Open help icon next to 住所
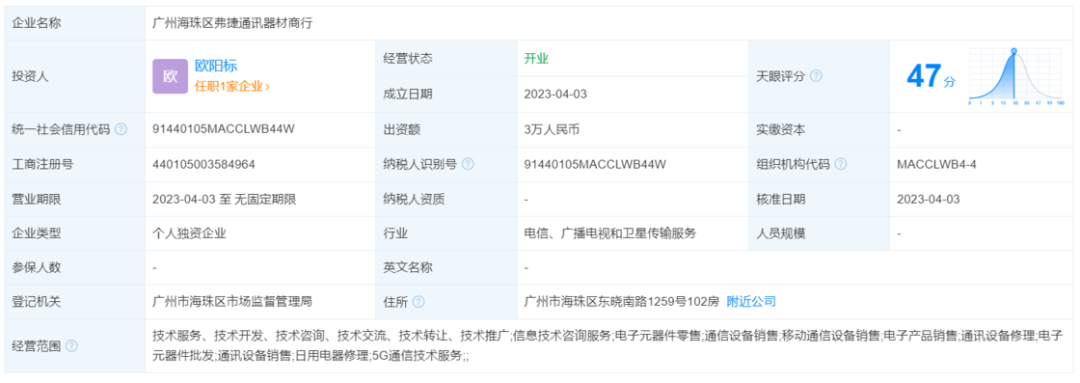1080x383 pixels. (419, 302)
